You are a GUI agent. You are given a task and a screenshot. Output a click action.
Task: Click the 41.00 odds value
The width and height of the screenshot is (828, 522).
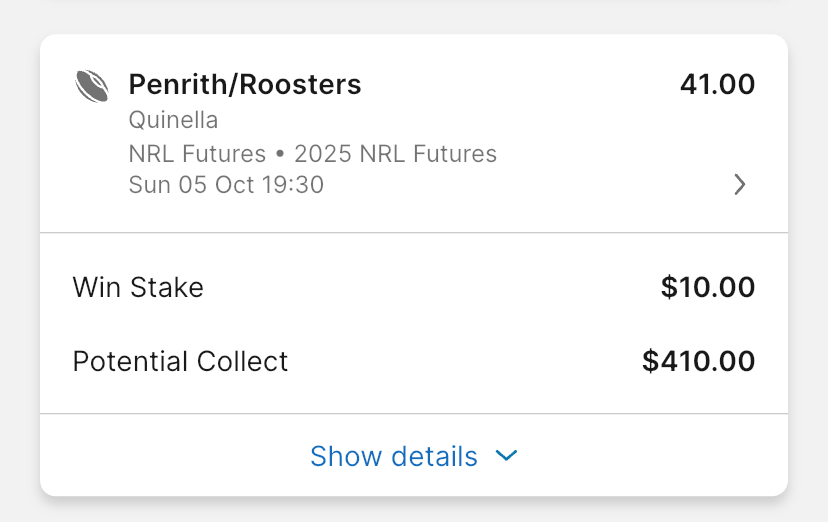click(x=717, y=85)
